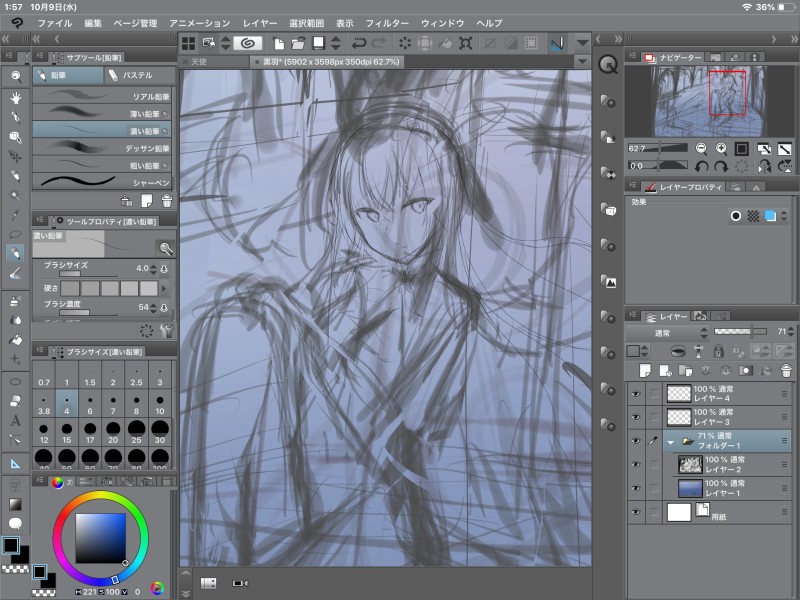
Task: Adjust layer opacity stepper arrows
Action: [x=790, y=332]
